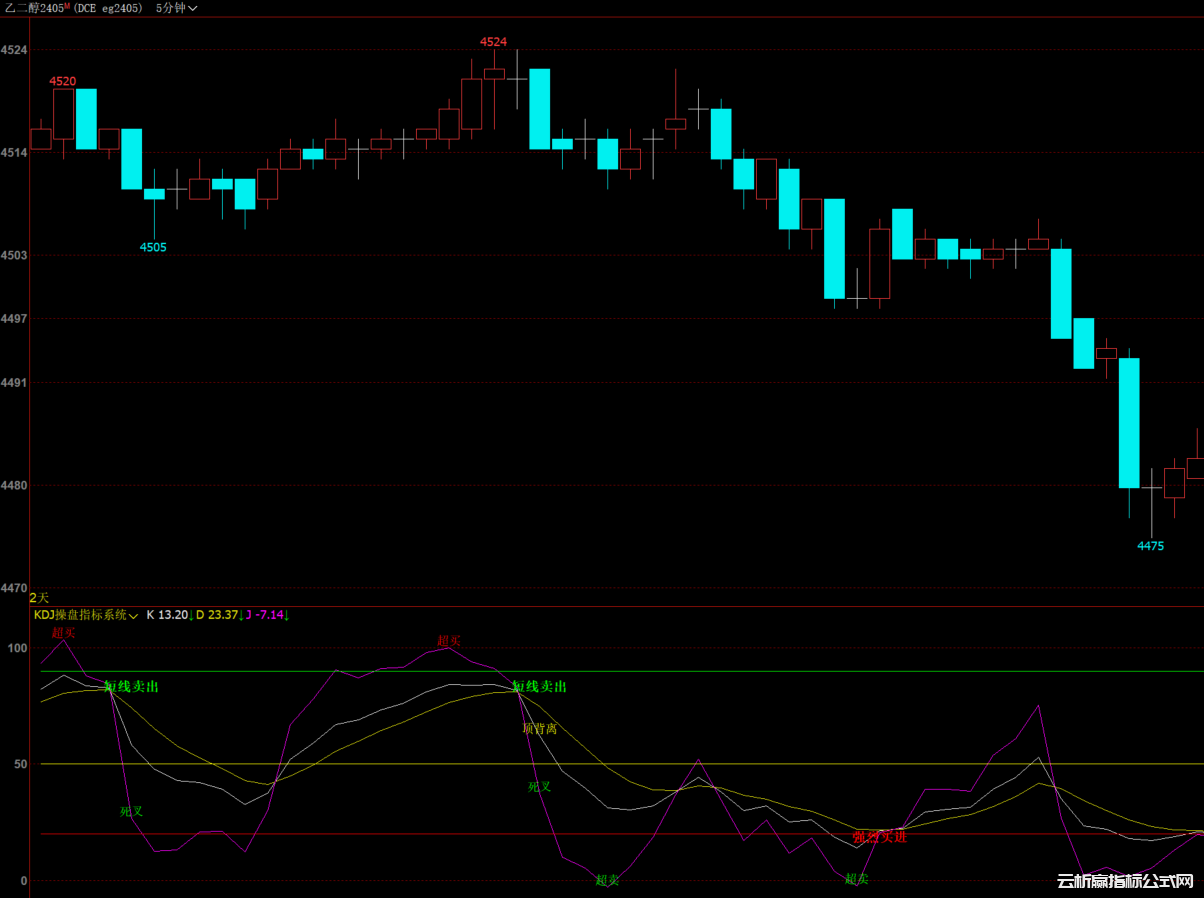Click the cyan 4475 low price label
The image size is (1204, 898).
(1150, 546)
